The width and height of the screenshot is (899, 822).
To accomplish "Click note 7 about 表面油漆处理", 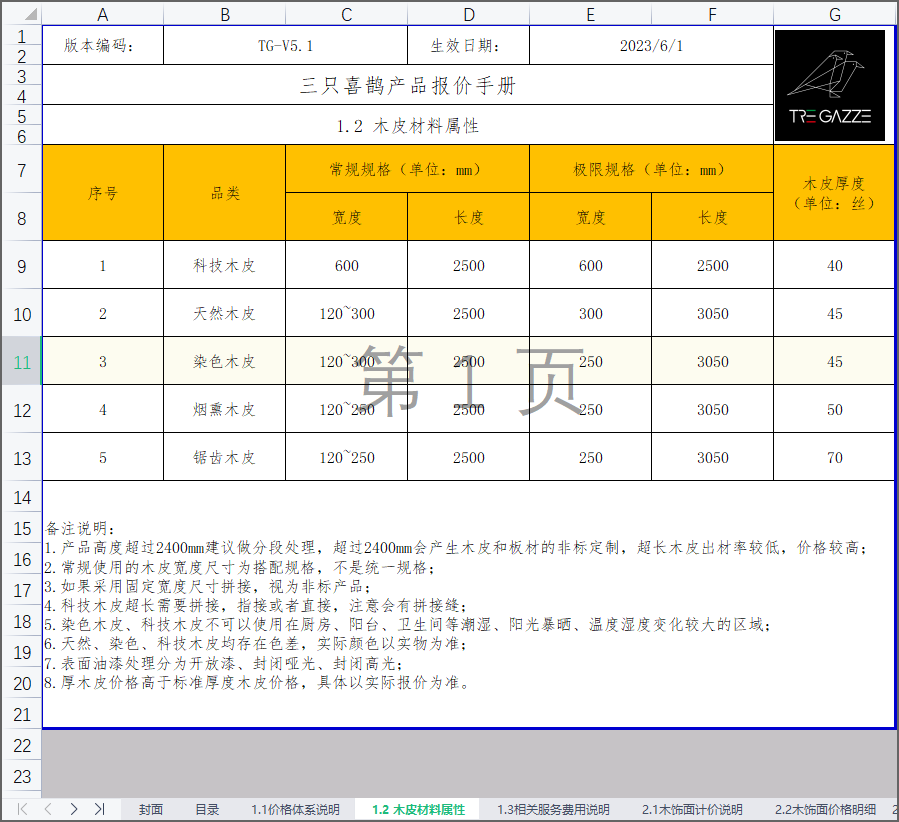I will pyautogui.click(x=223, y=663).
